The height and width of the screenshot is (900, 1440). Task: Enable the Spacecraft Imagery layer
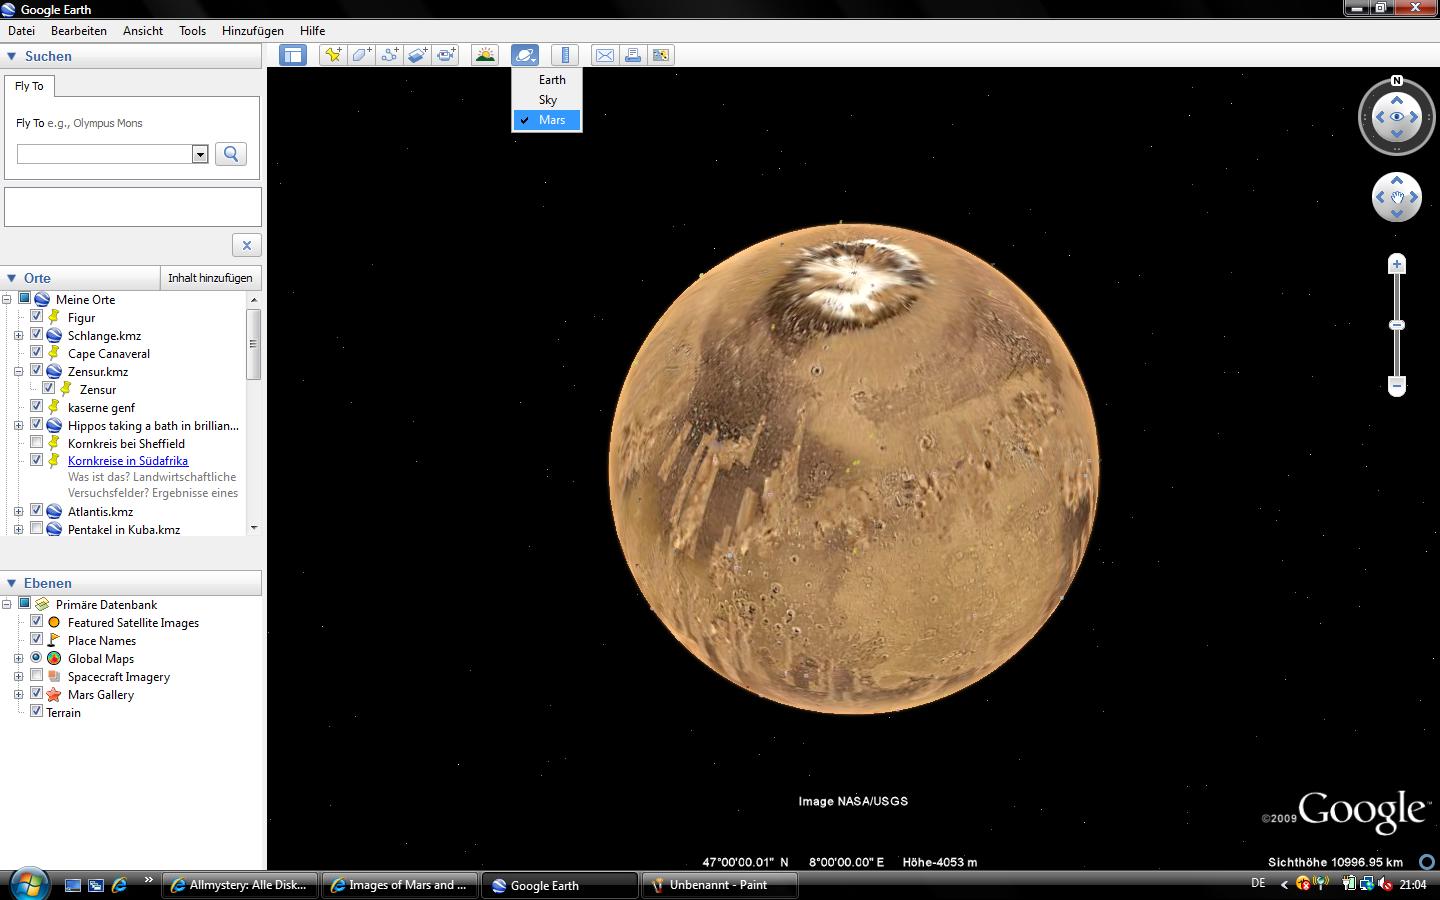click(x=37, y=676)
